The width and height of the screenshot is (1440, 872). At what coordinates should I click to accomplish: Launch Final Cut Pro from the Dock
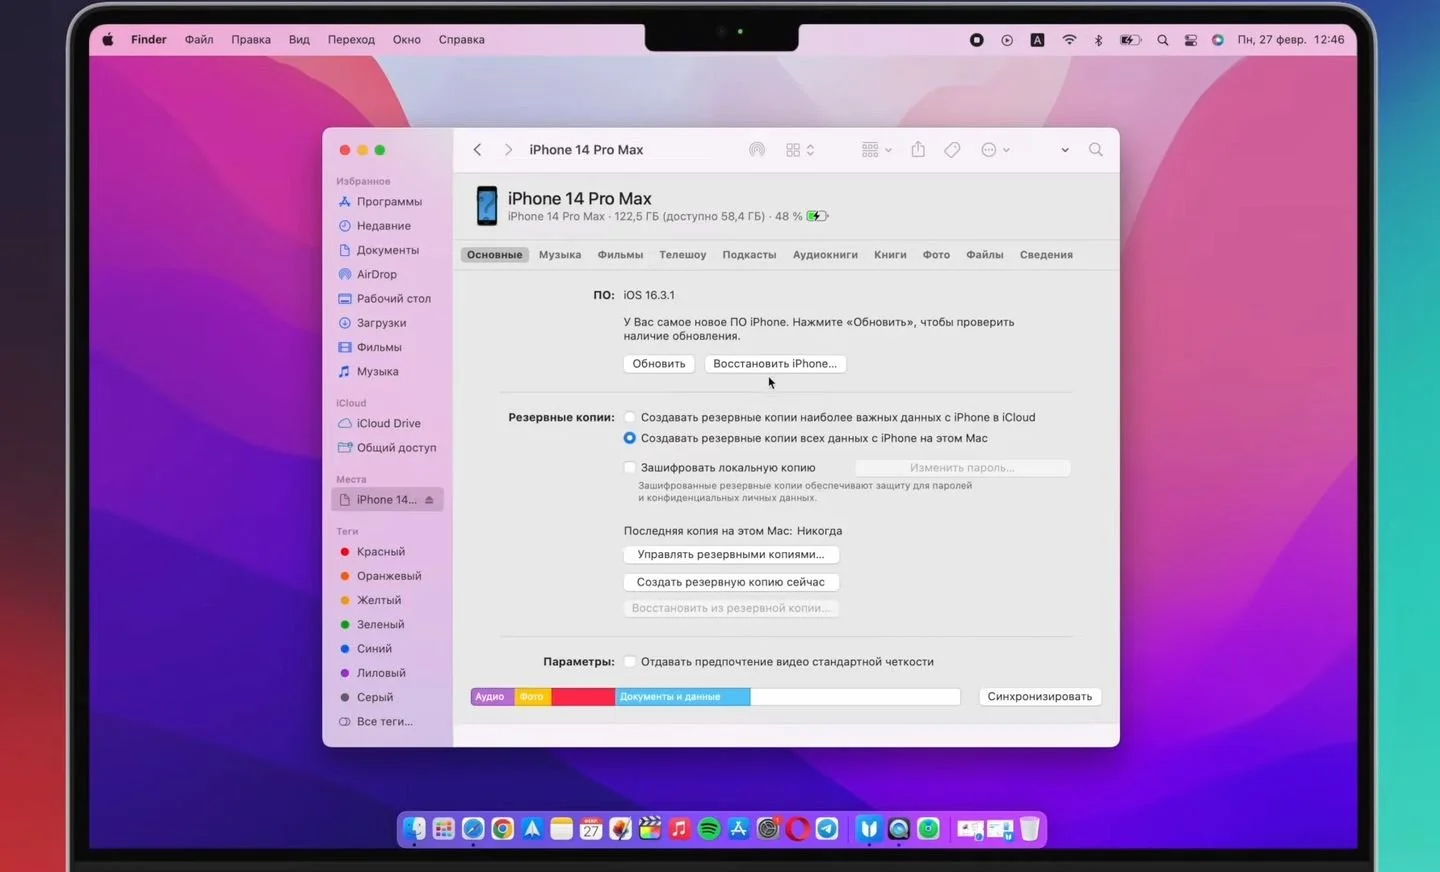pos(650,829)
